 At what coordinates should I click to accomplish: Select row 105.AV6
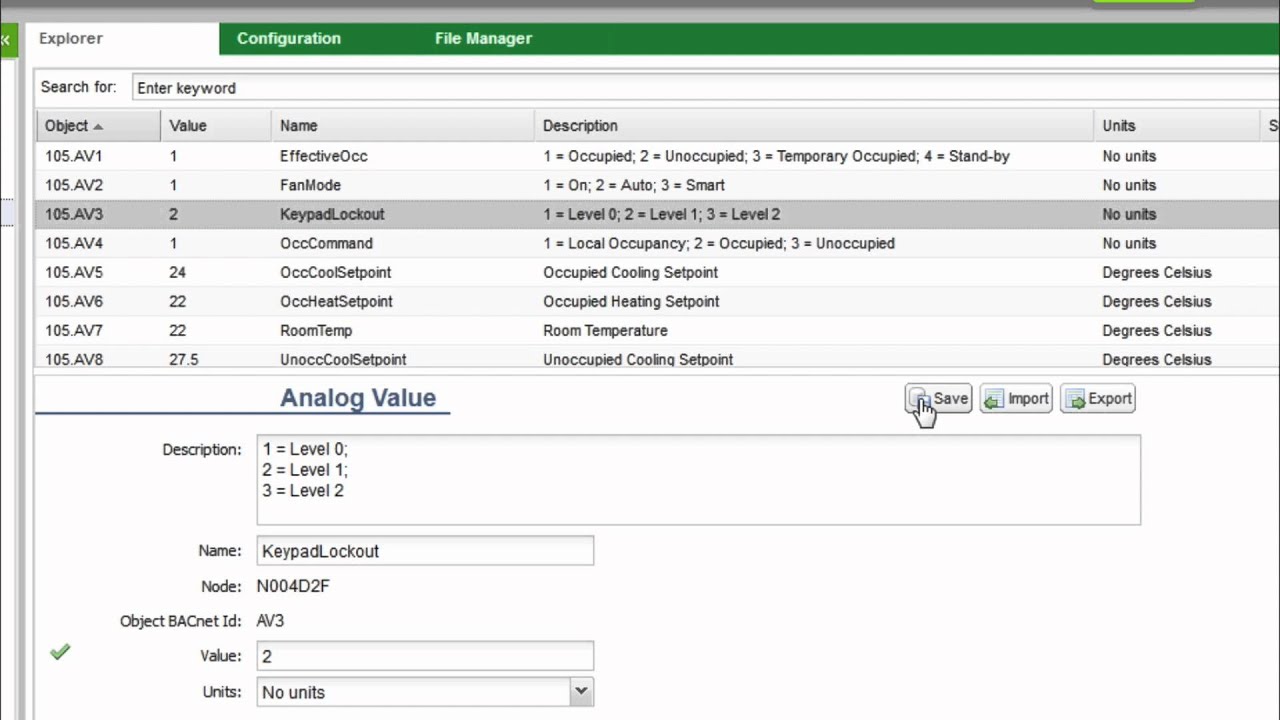click(657, 301)
